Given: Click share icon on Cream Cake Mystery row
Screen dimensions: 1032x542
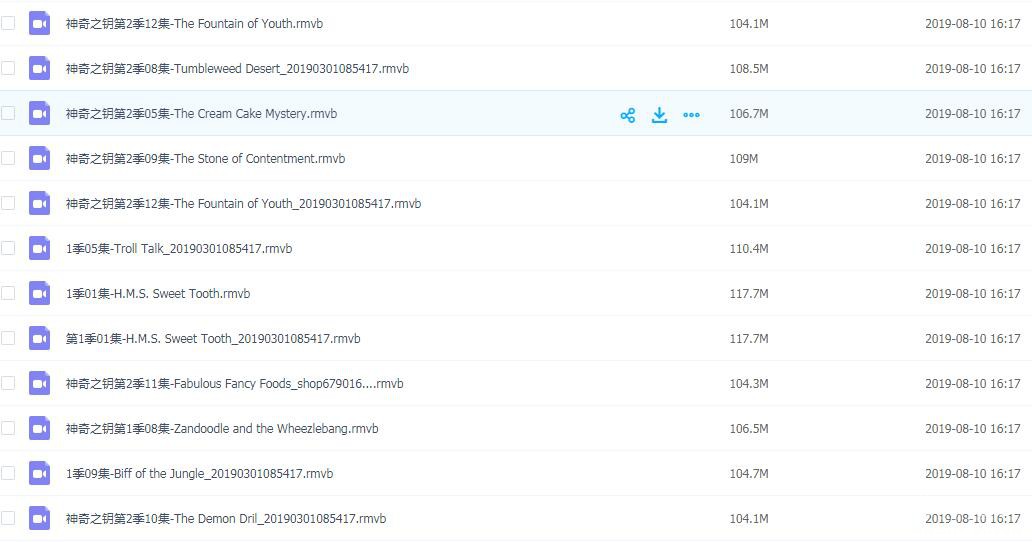Looking at the screenshot, I should 628,115.
